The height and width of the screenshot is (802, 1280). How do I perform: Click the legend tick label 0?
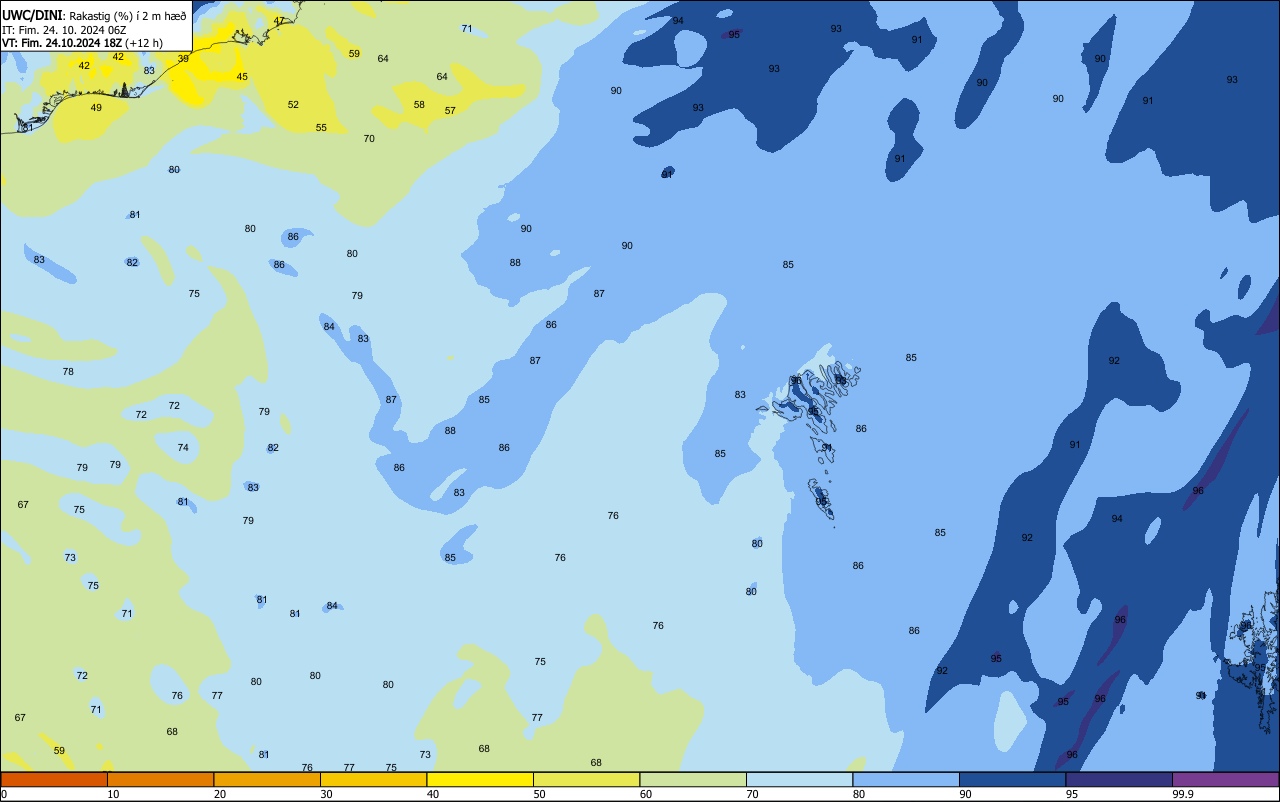[4, 794]
